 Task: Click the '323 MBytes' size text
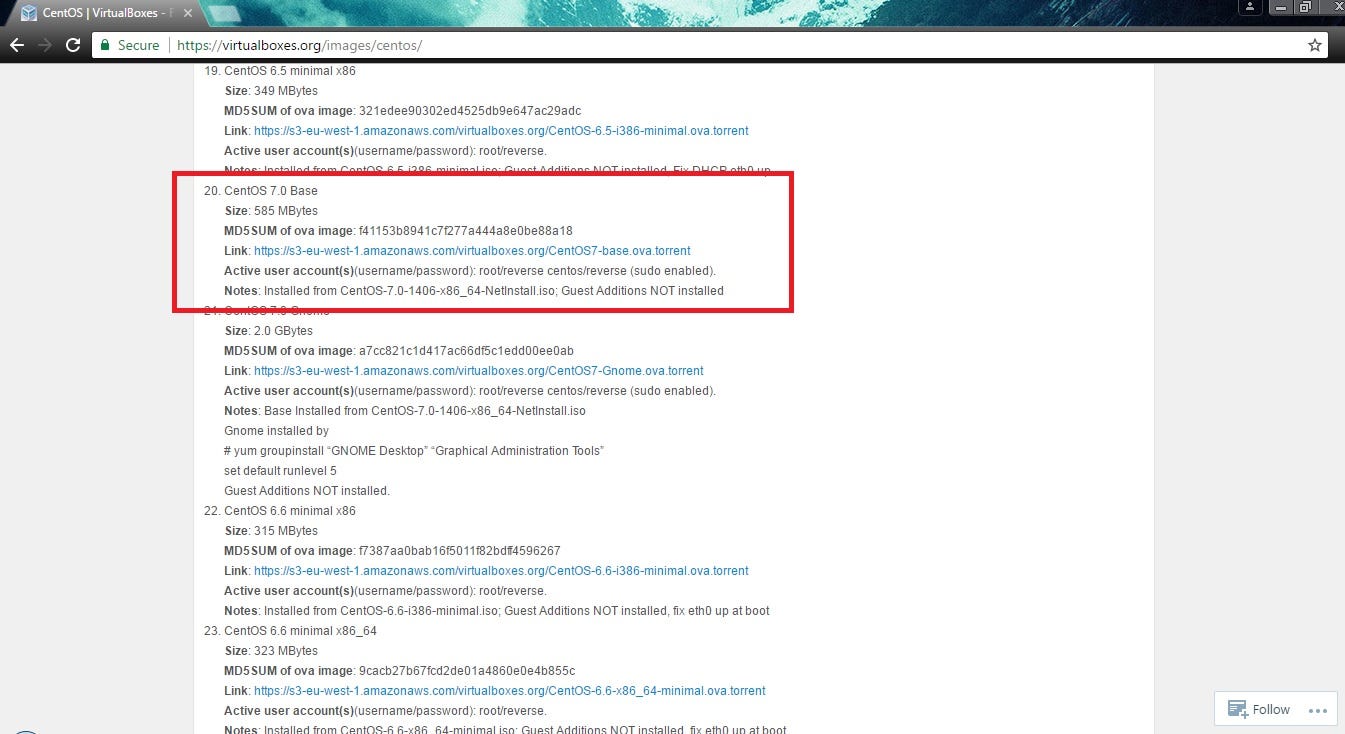(x=285, y=651)
